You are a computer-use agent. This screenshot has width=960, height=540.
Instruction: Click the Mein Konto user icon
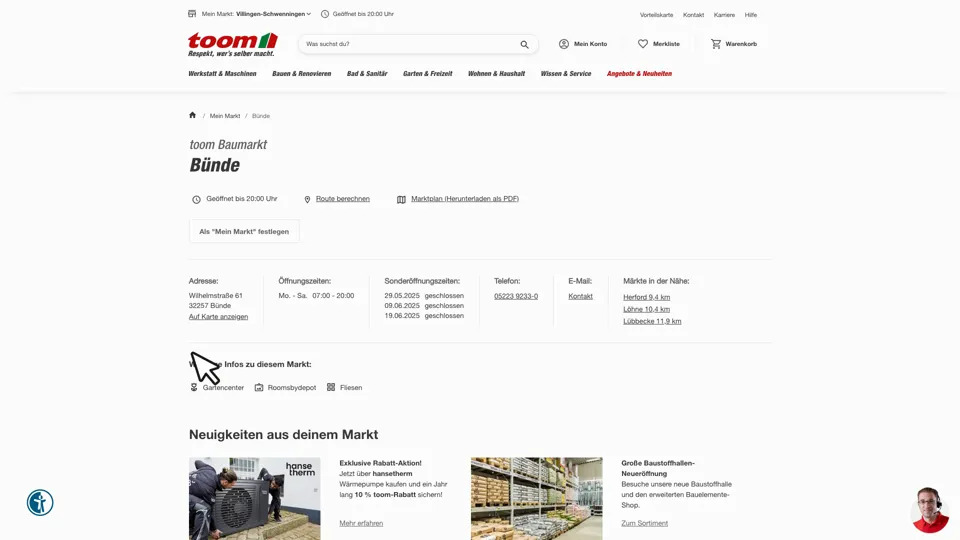click(564, 44)
